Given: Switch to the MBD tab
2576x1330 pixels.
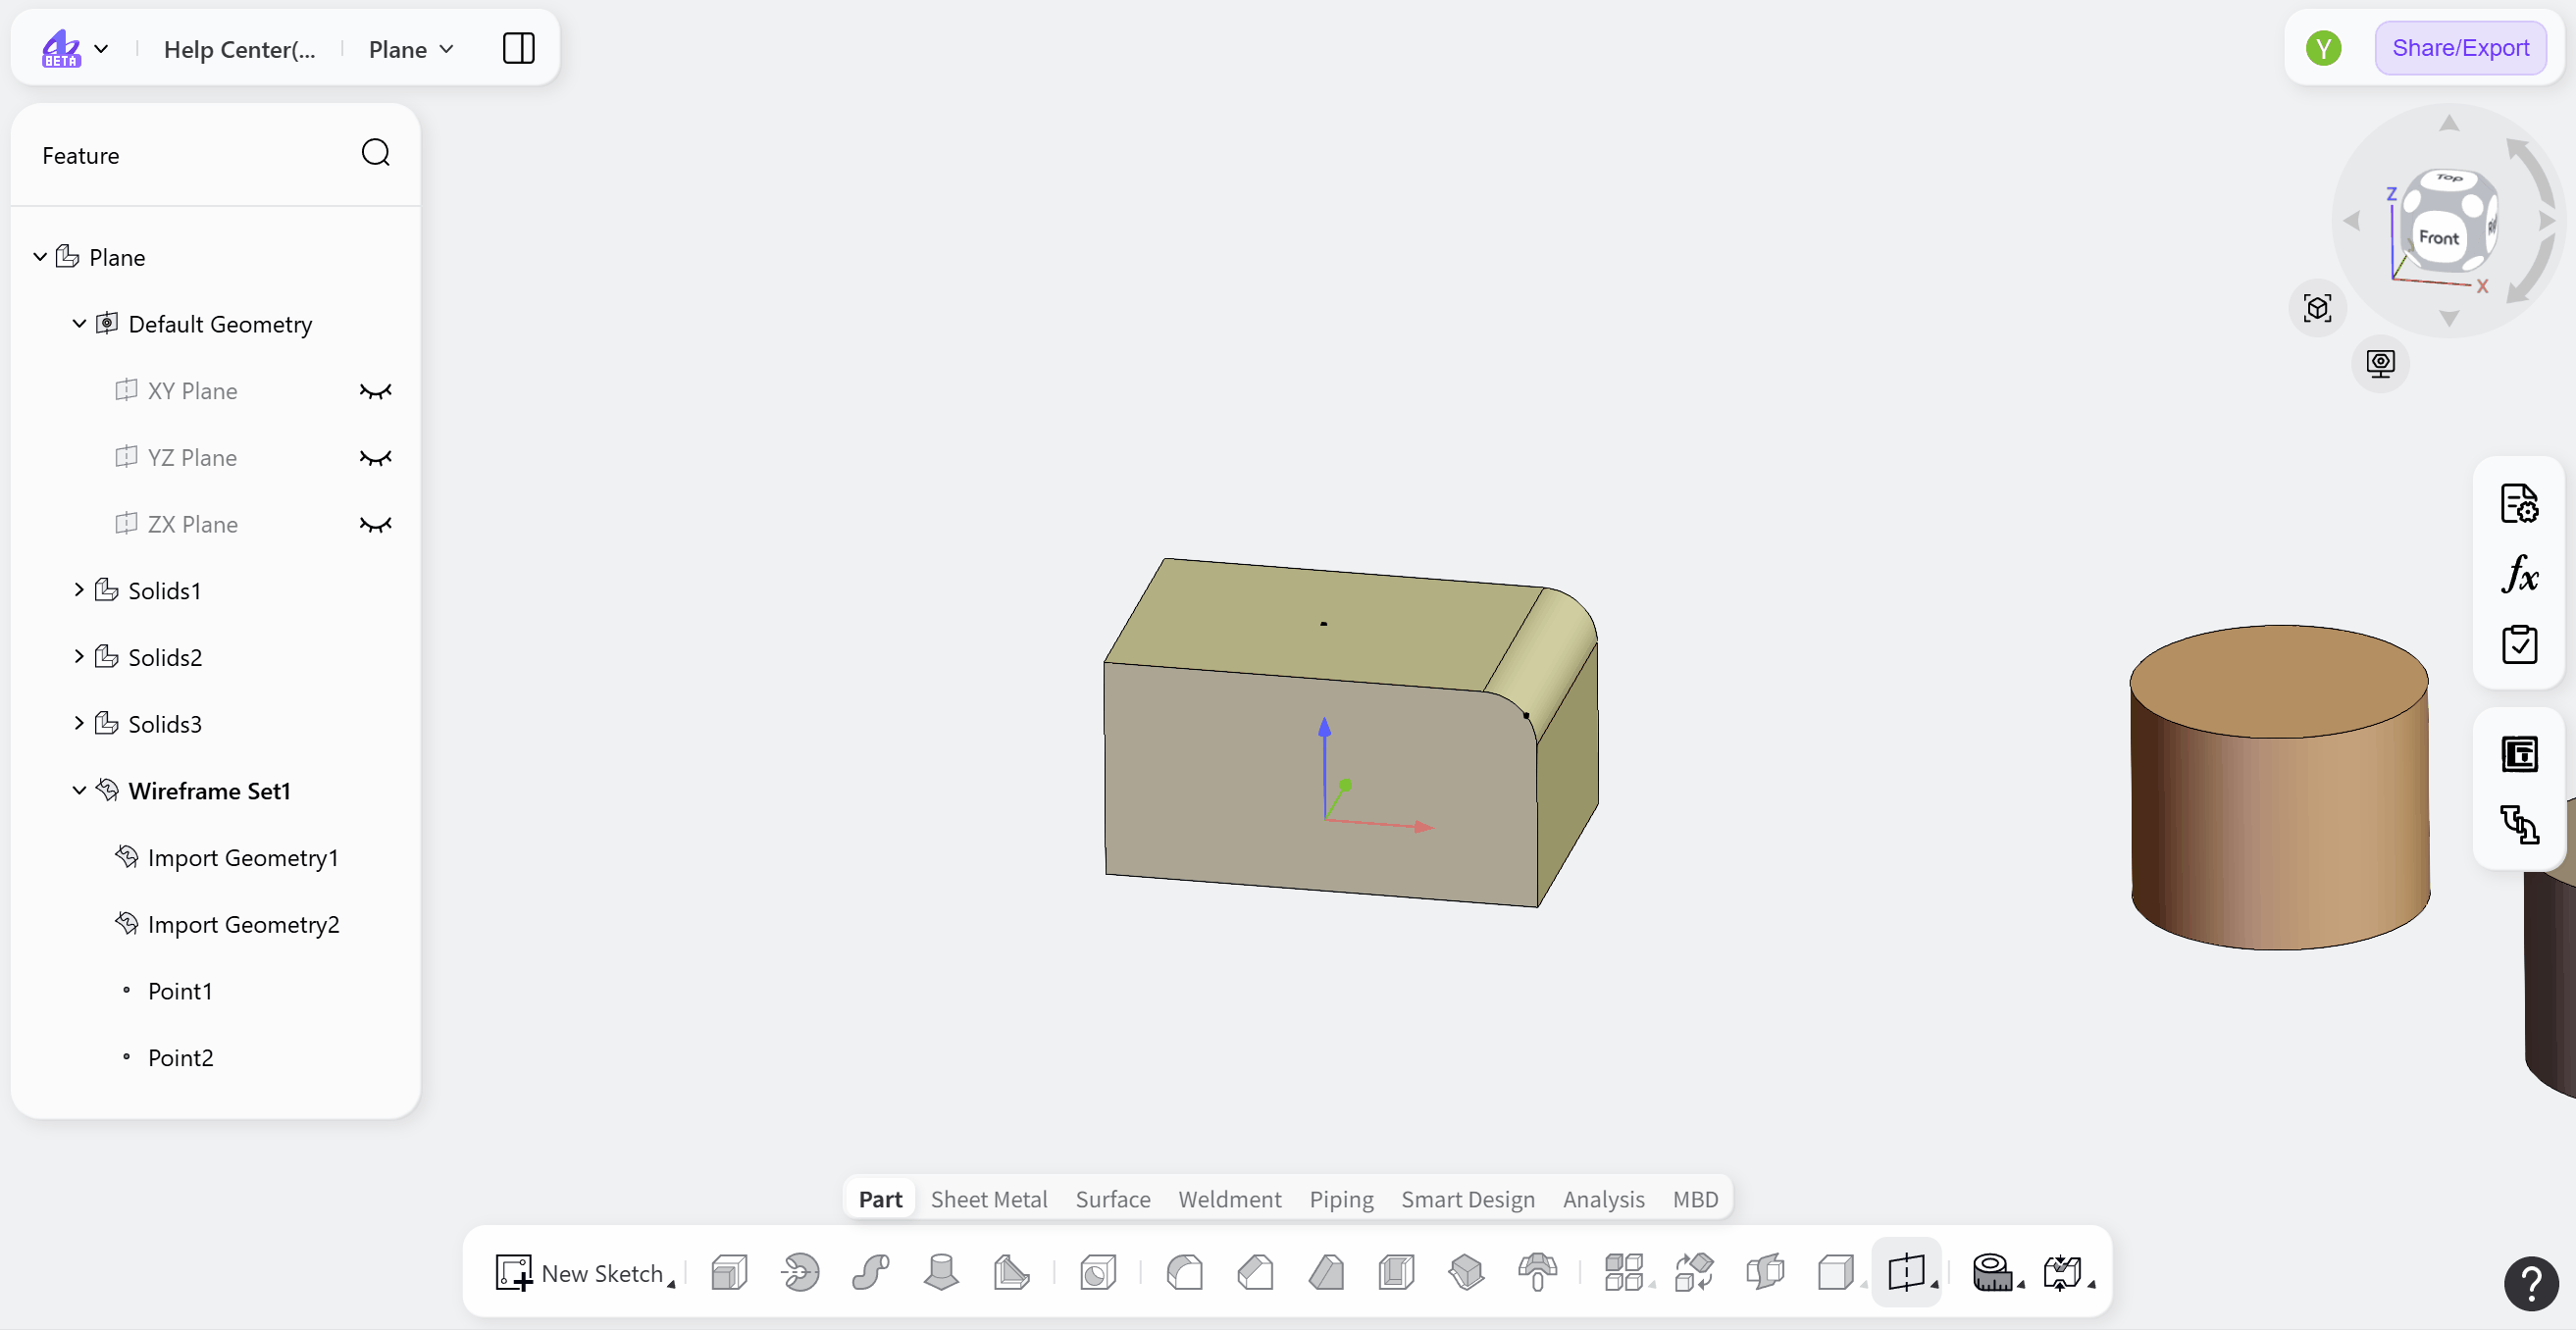Looking at the screenshot, I should (1695, 1199).
